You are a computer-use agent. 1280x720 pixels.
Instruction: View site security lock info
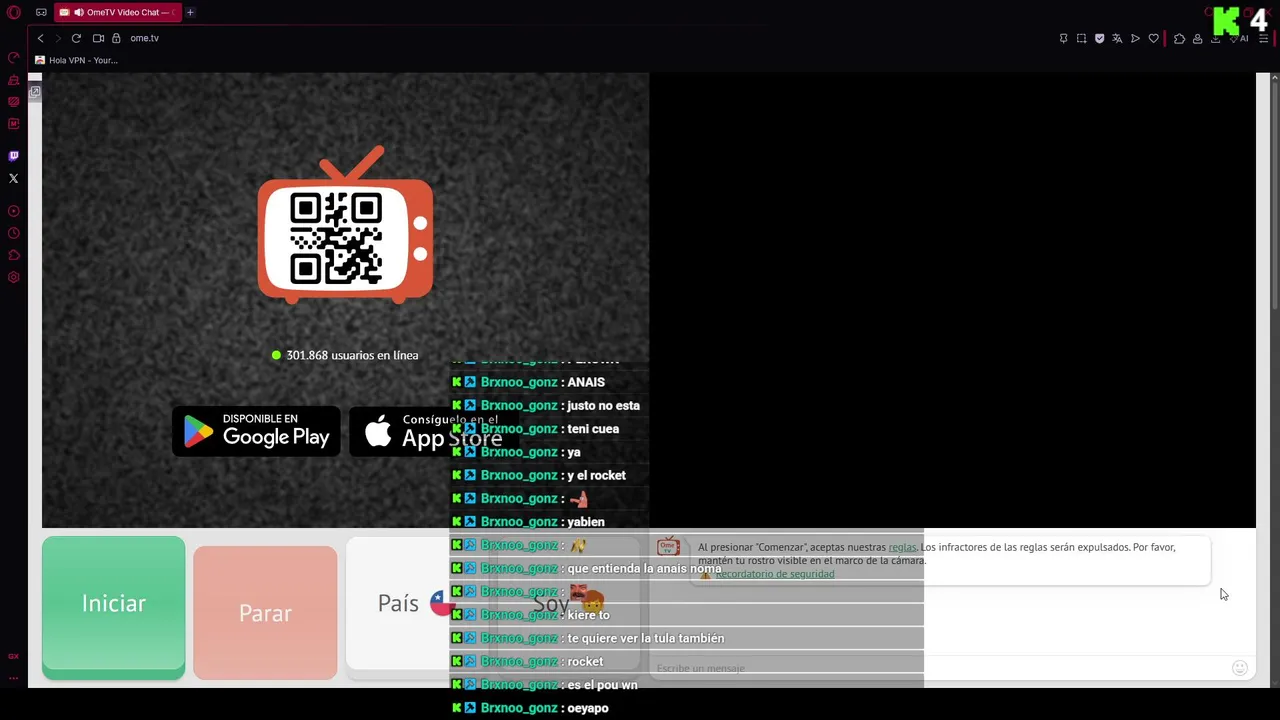pos(116,38)
